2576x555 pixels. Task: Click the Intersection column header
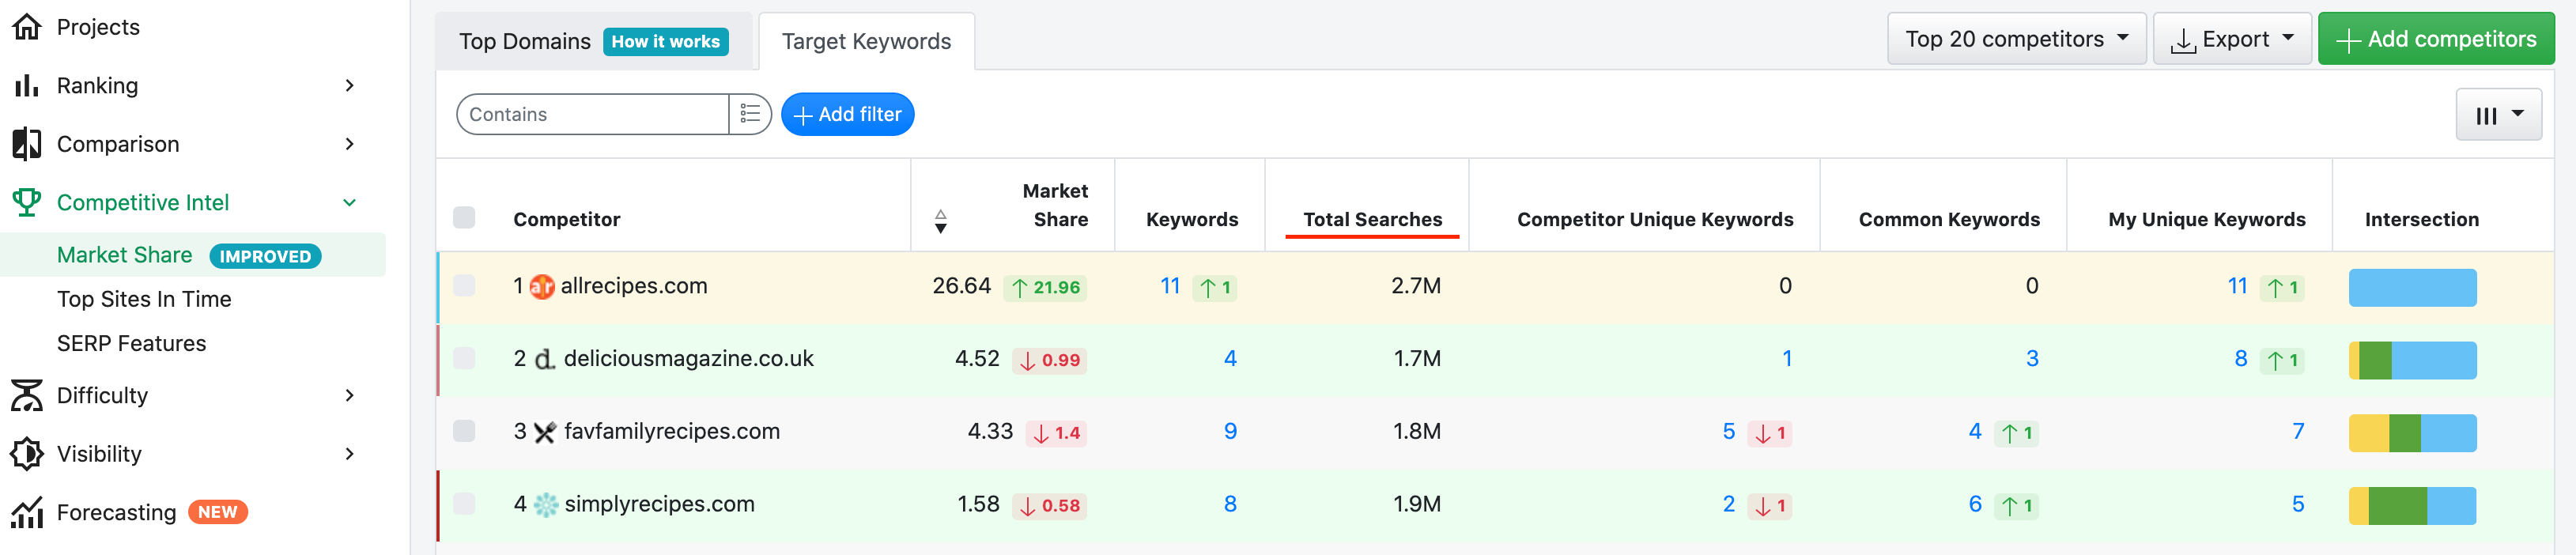pos(2421,219)
